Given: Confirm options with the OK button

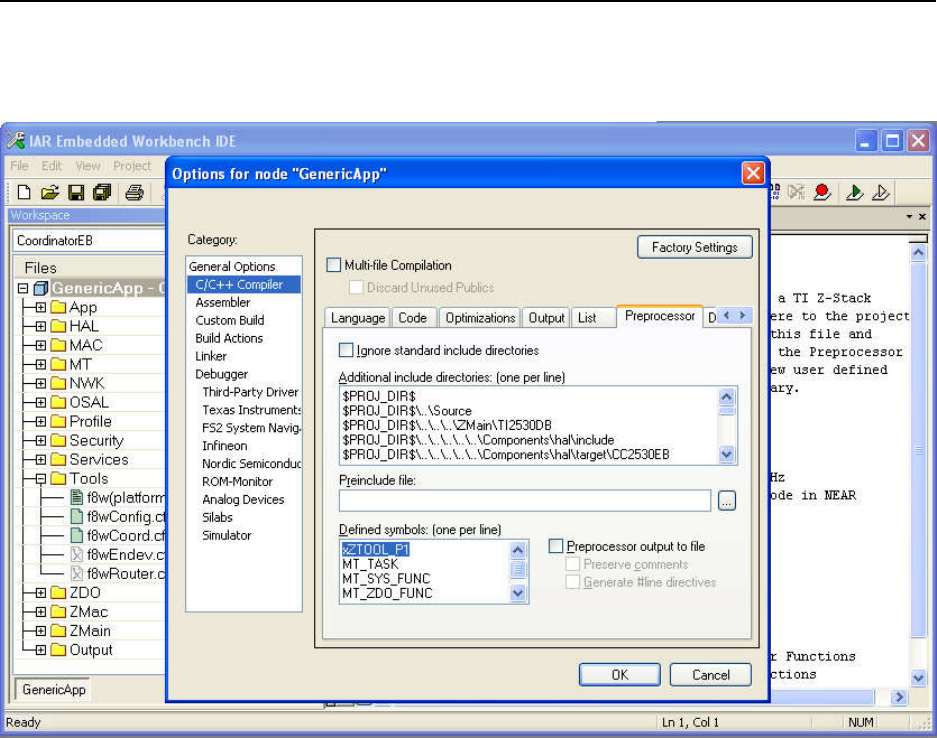Looking at the screenshot, I should pyautogui.click(x=620, y=675).
